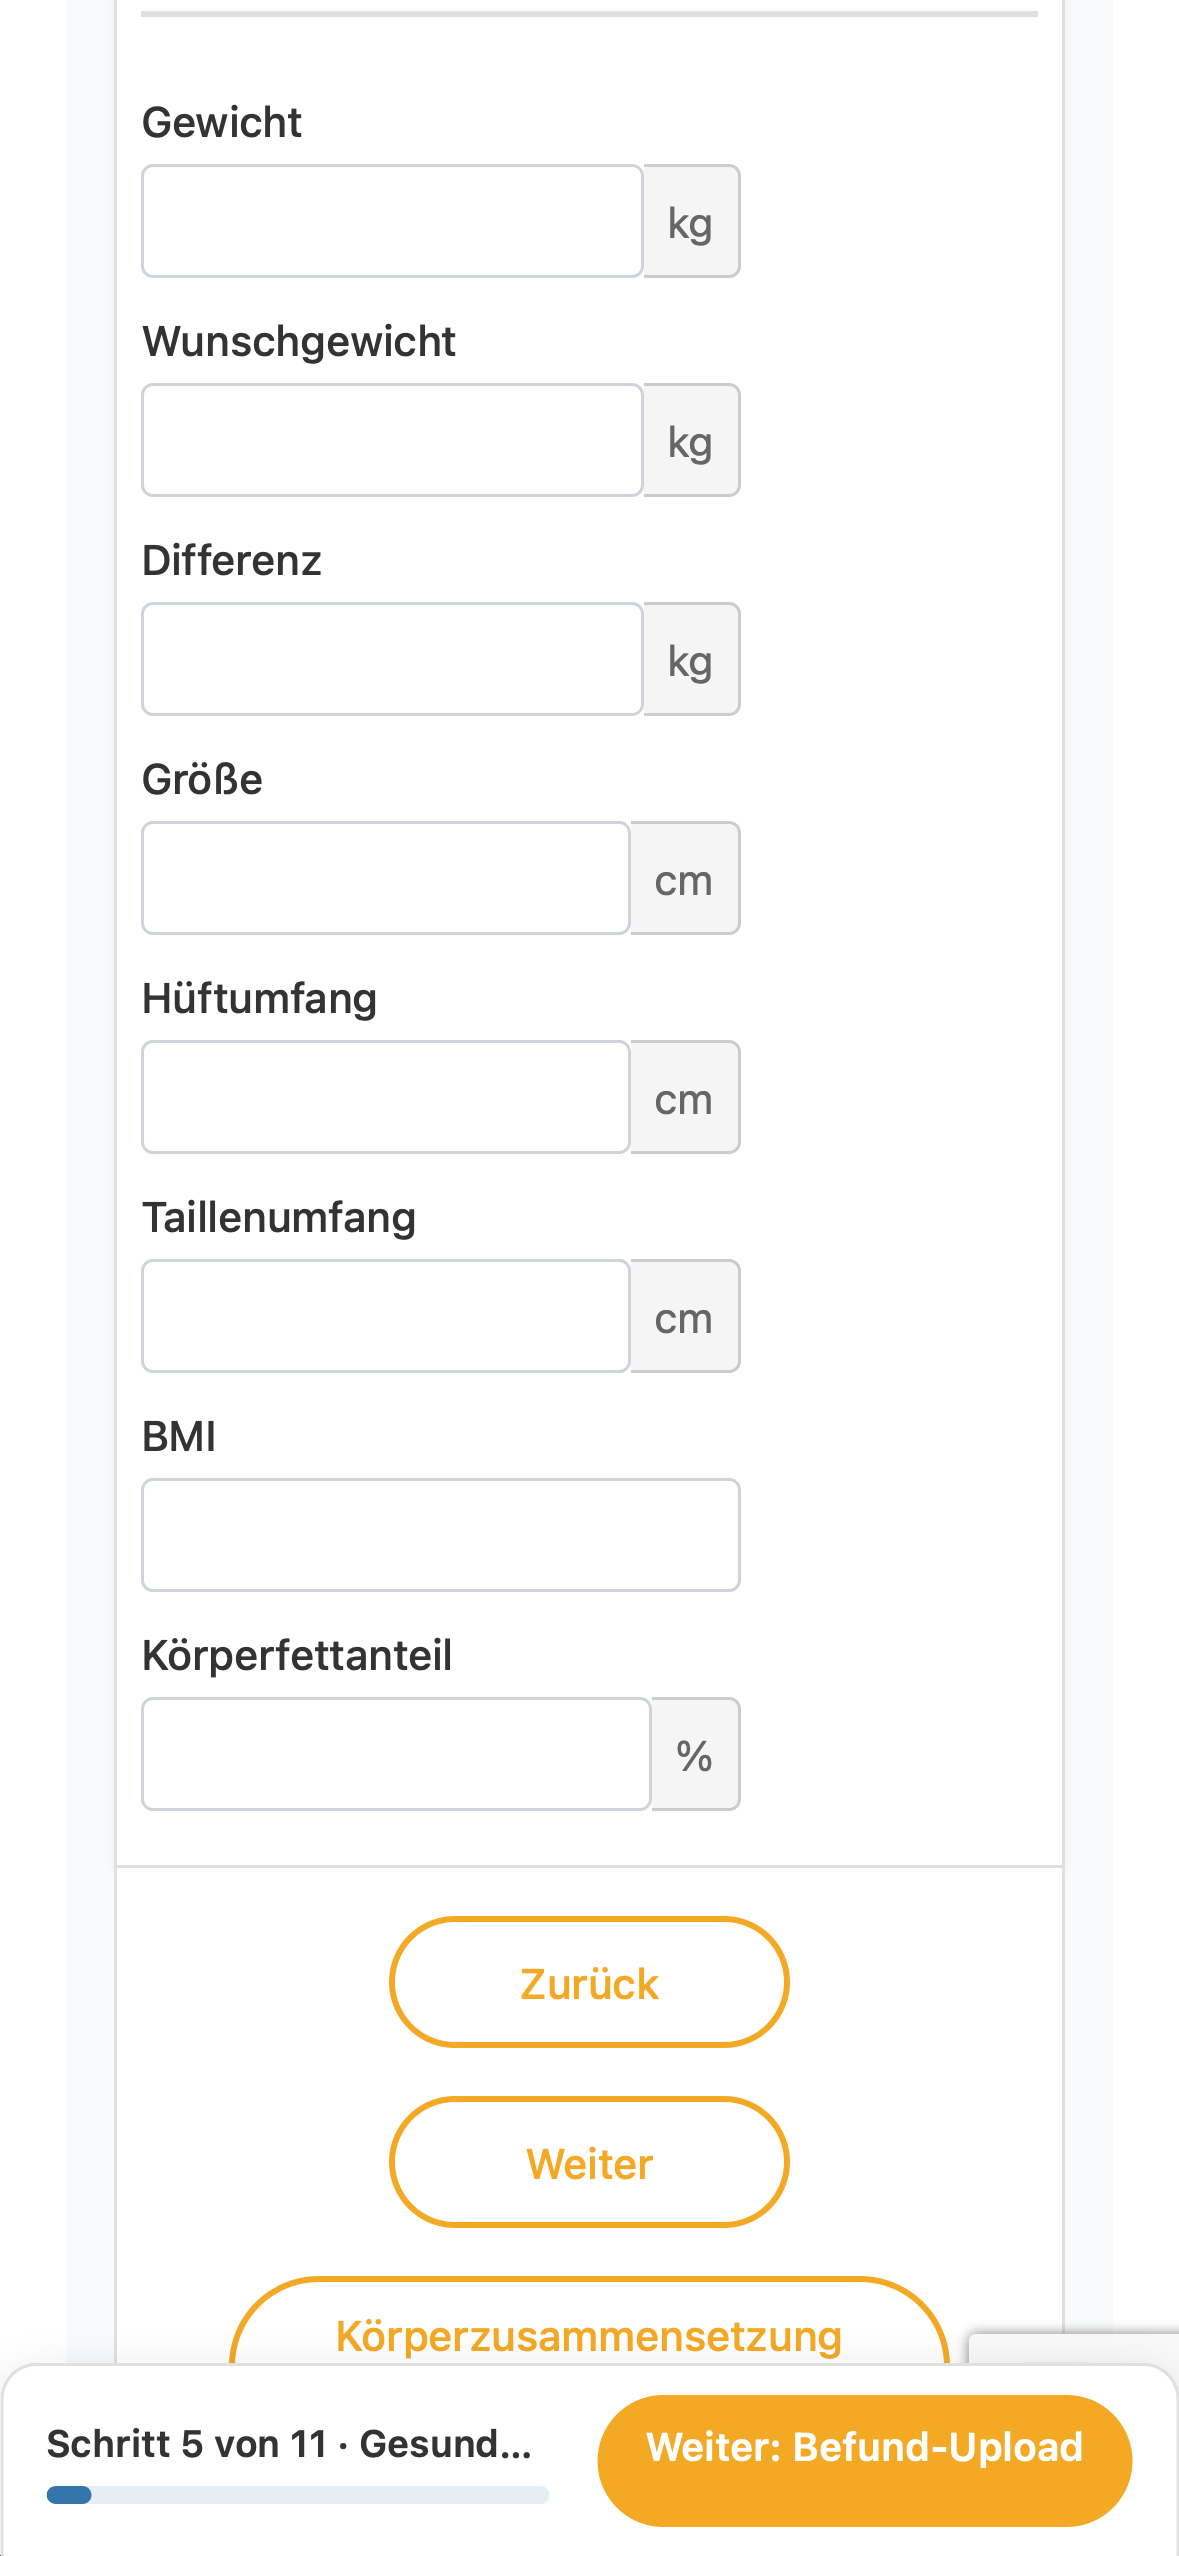Select the Körperfettanteil percentage field
The image size is (1179, 2556).
[x=397, y=1754]
